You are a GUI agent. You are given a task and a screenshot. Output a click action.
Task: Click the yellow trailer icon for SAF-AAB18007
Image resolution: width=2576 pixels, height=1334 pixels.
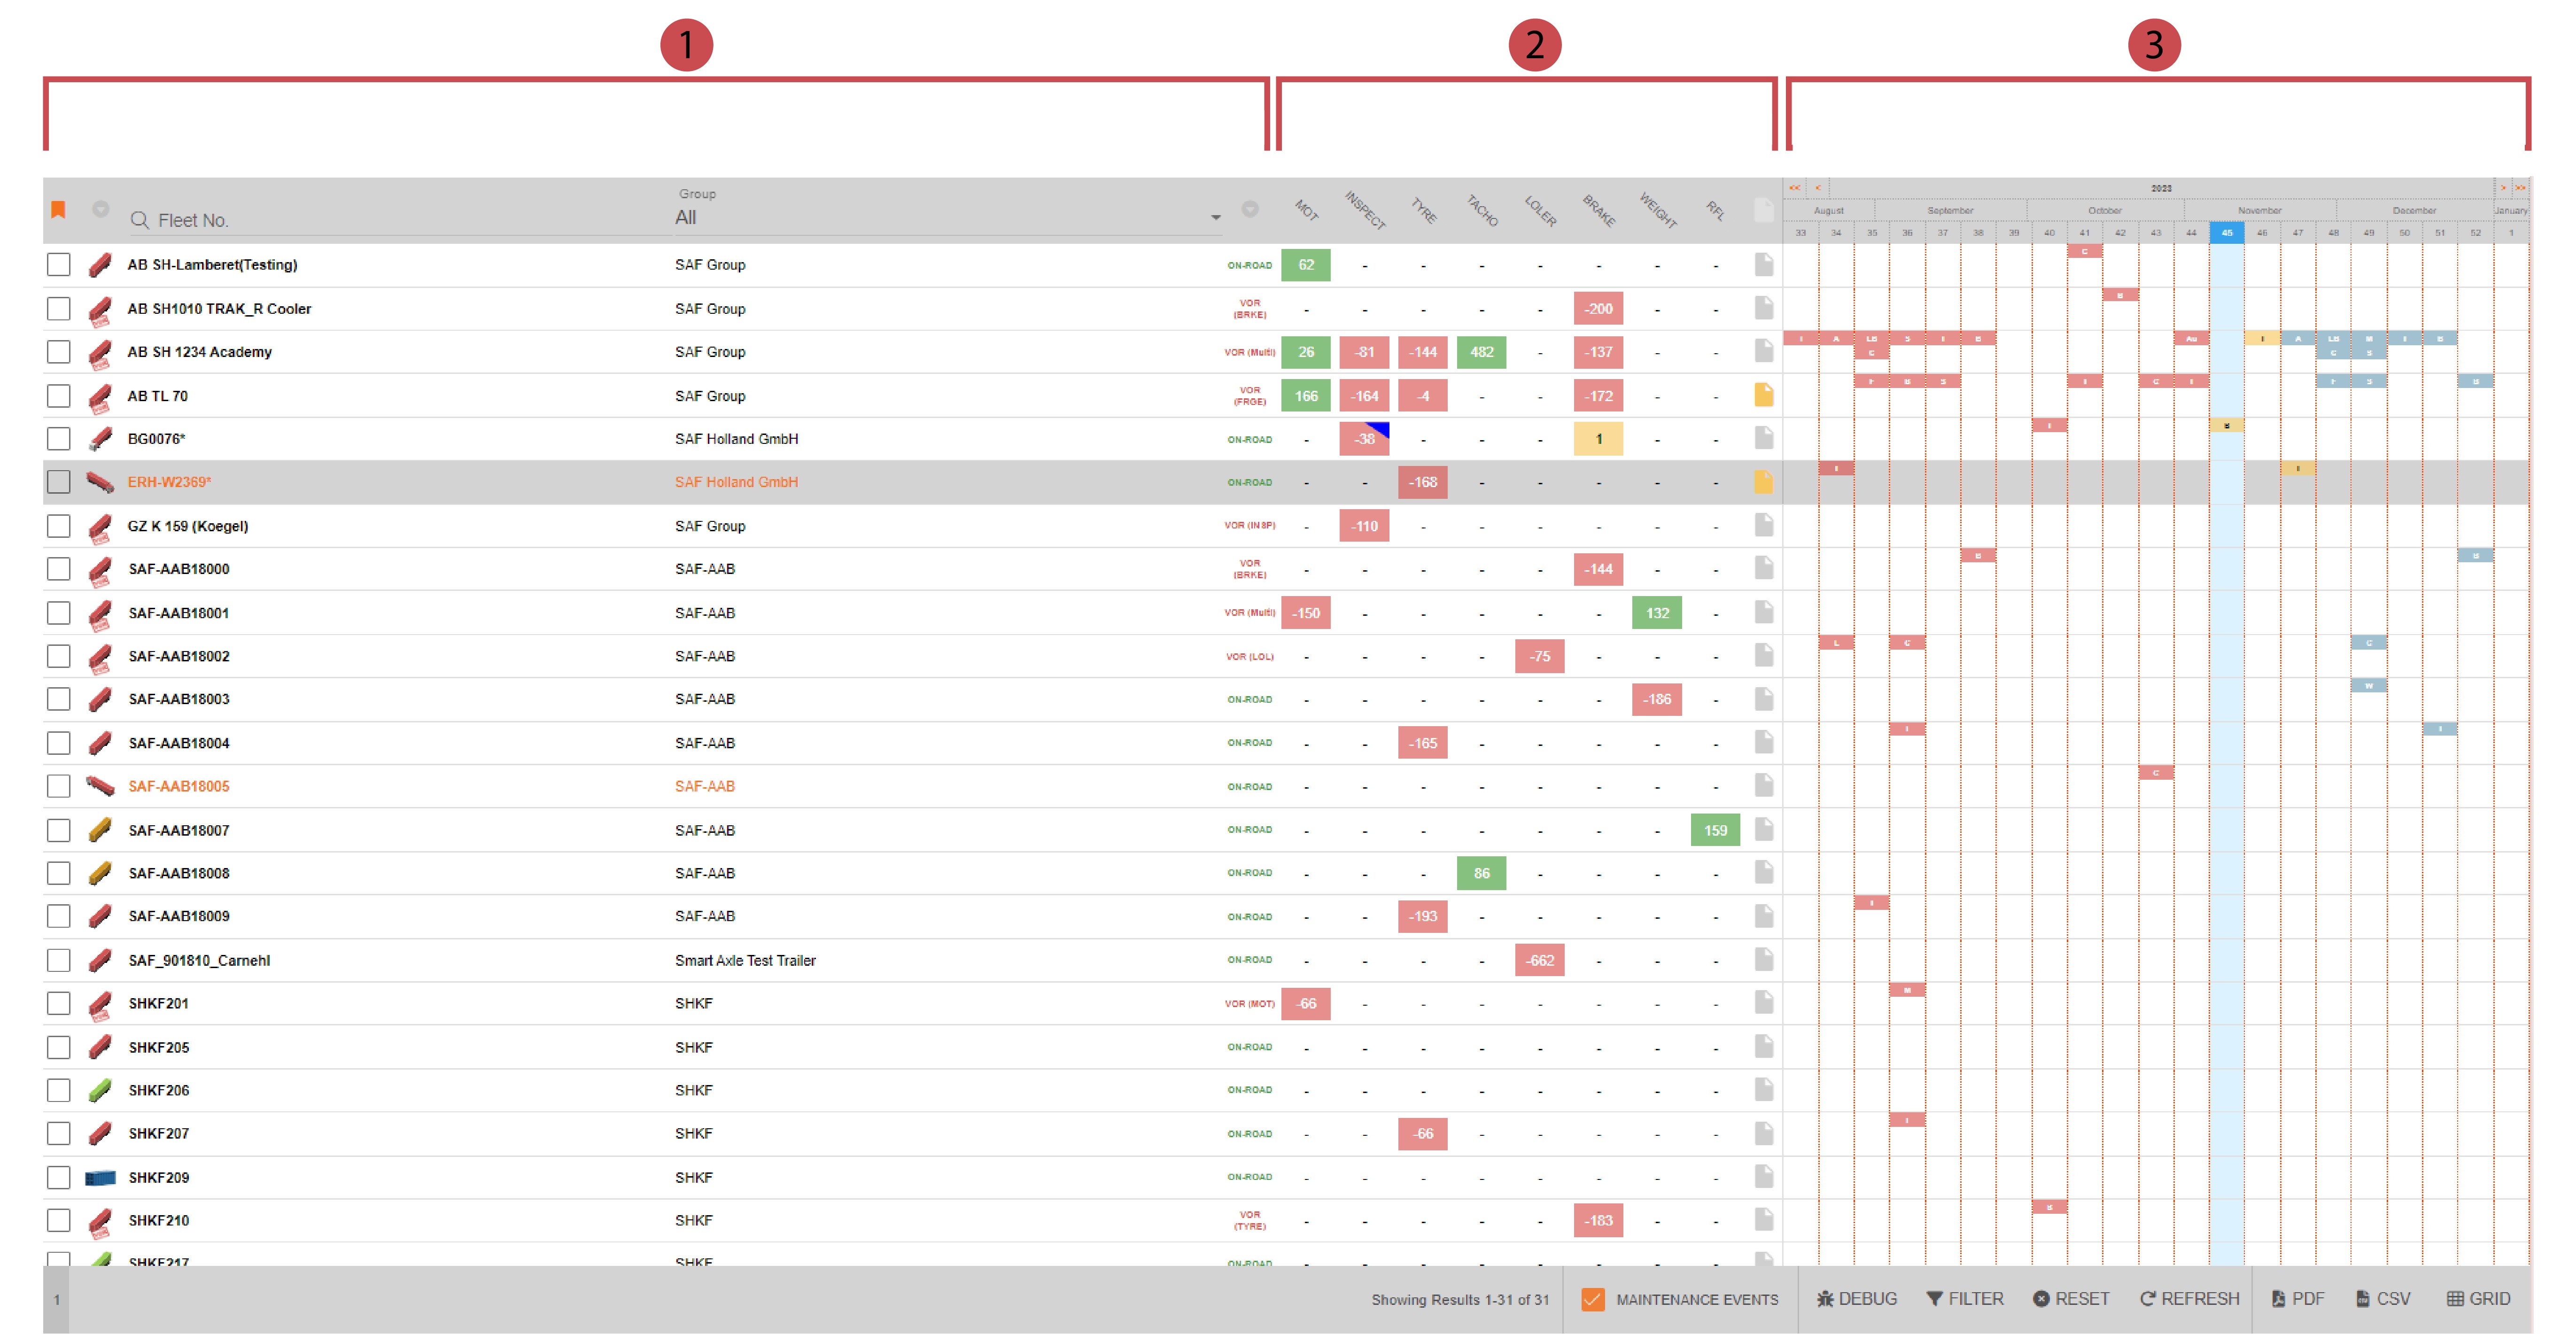(100, 830)
